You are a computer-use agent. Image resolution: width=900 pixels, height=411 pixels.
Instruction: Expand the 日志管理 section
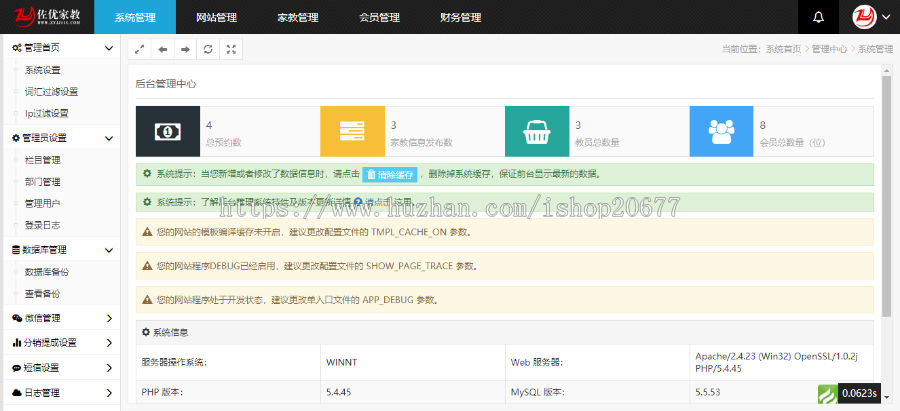pyautogui.click(x=60, y=393)
